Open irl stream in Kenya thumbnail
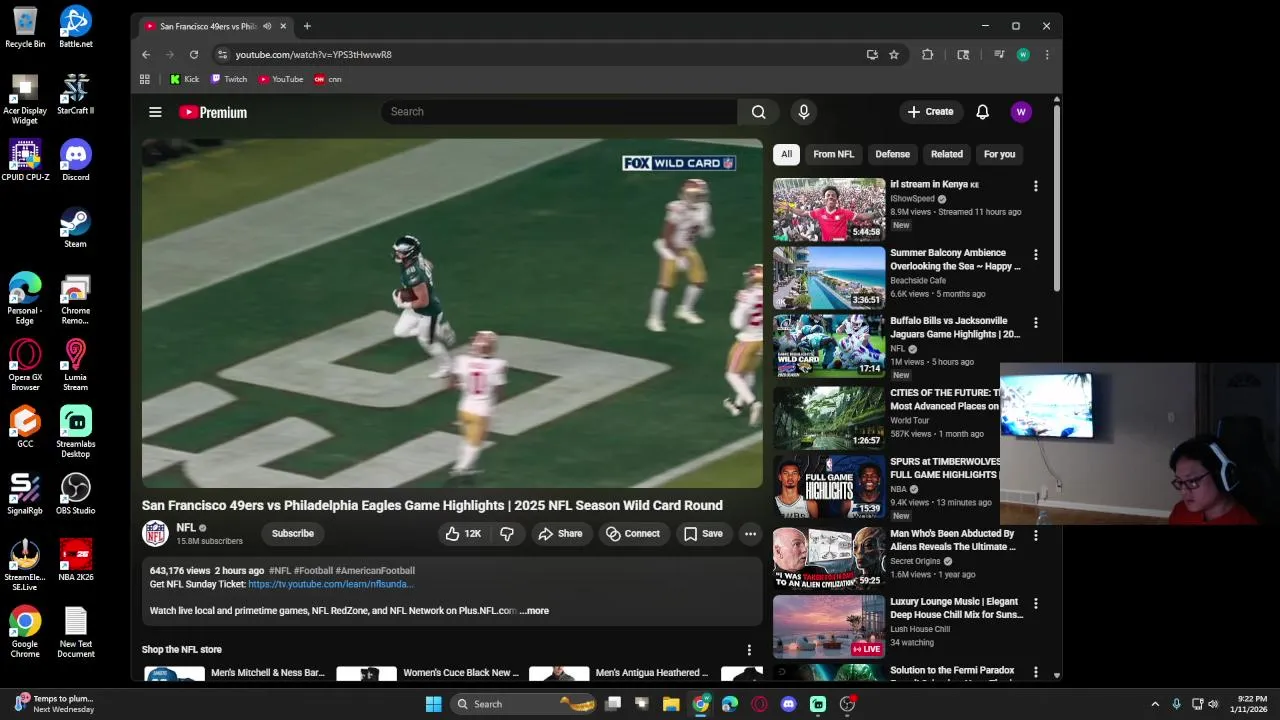The width and height of the screenshot is (1280, 720). point(829,210)
